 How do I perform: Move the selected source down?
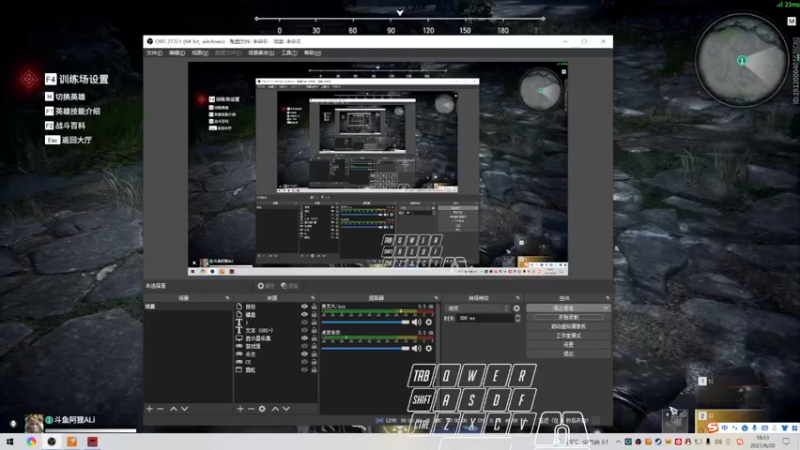[286, 409]
